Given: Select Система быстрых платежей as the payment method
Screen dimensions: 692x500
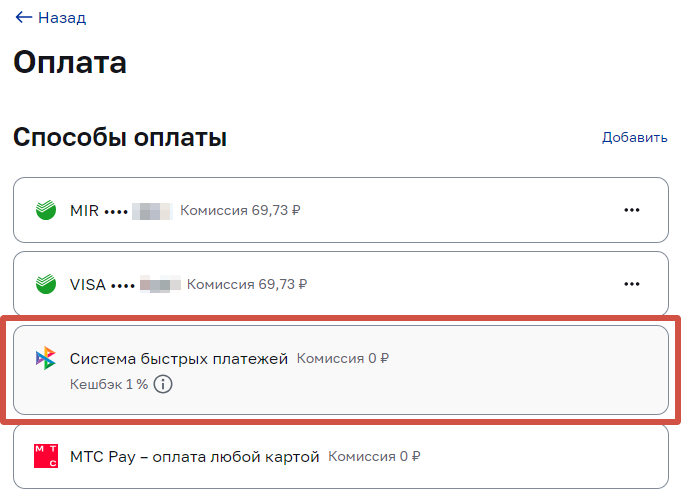Looking at the screenshot, I should (179, 358).
